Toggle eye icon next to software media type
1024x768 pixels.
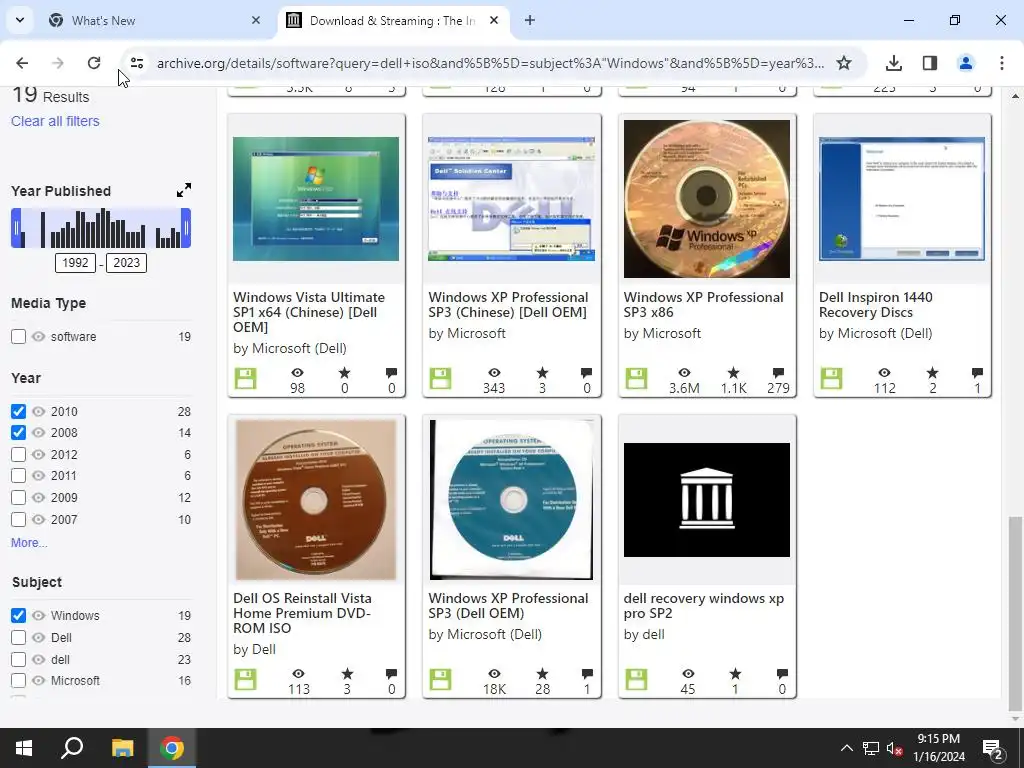[x=39, y=336]
